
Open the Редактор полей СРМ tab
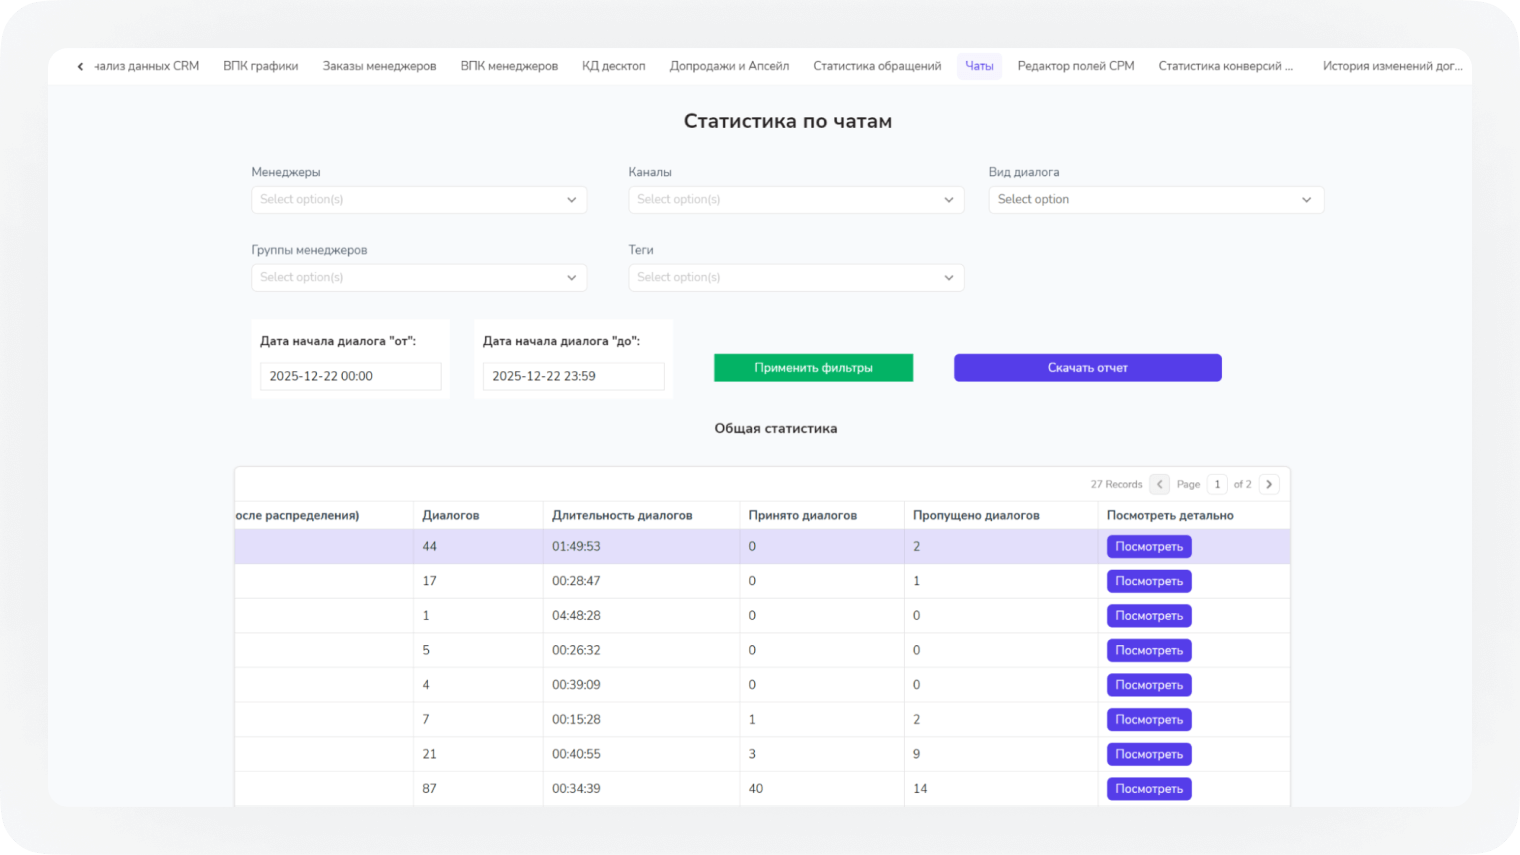(1076, 66)
